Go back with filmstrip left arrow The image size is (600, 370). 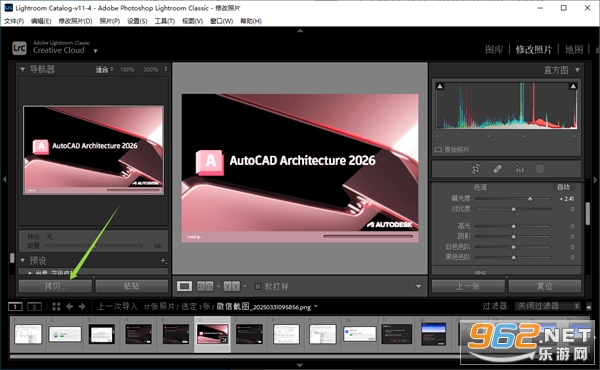[70, 306]
